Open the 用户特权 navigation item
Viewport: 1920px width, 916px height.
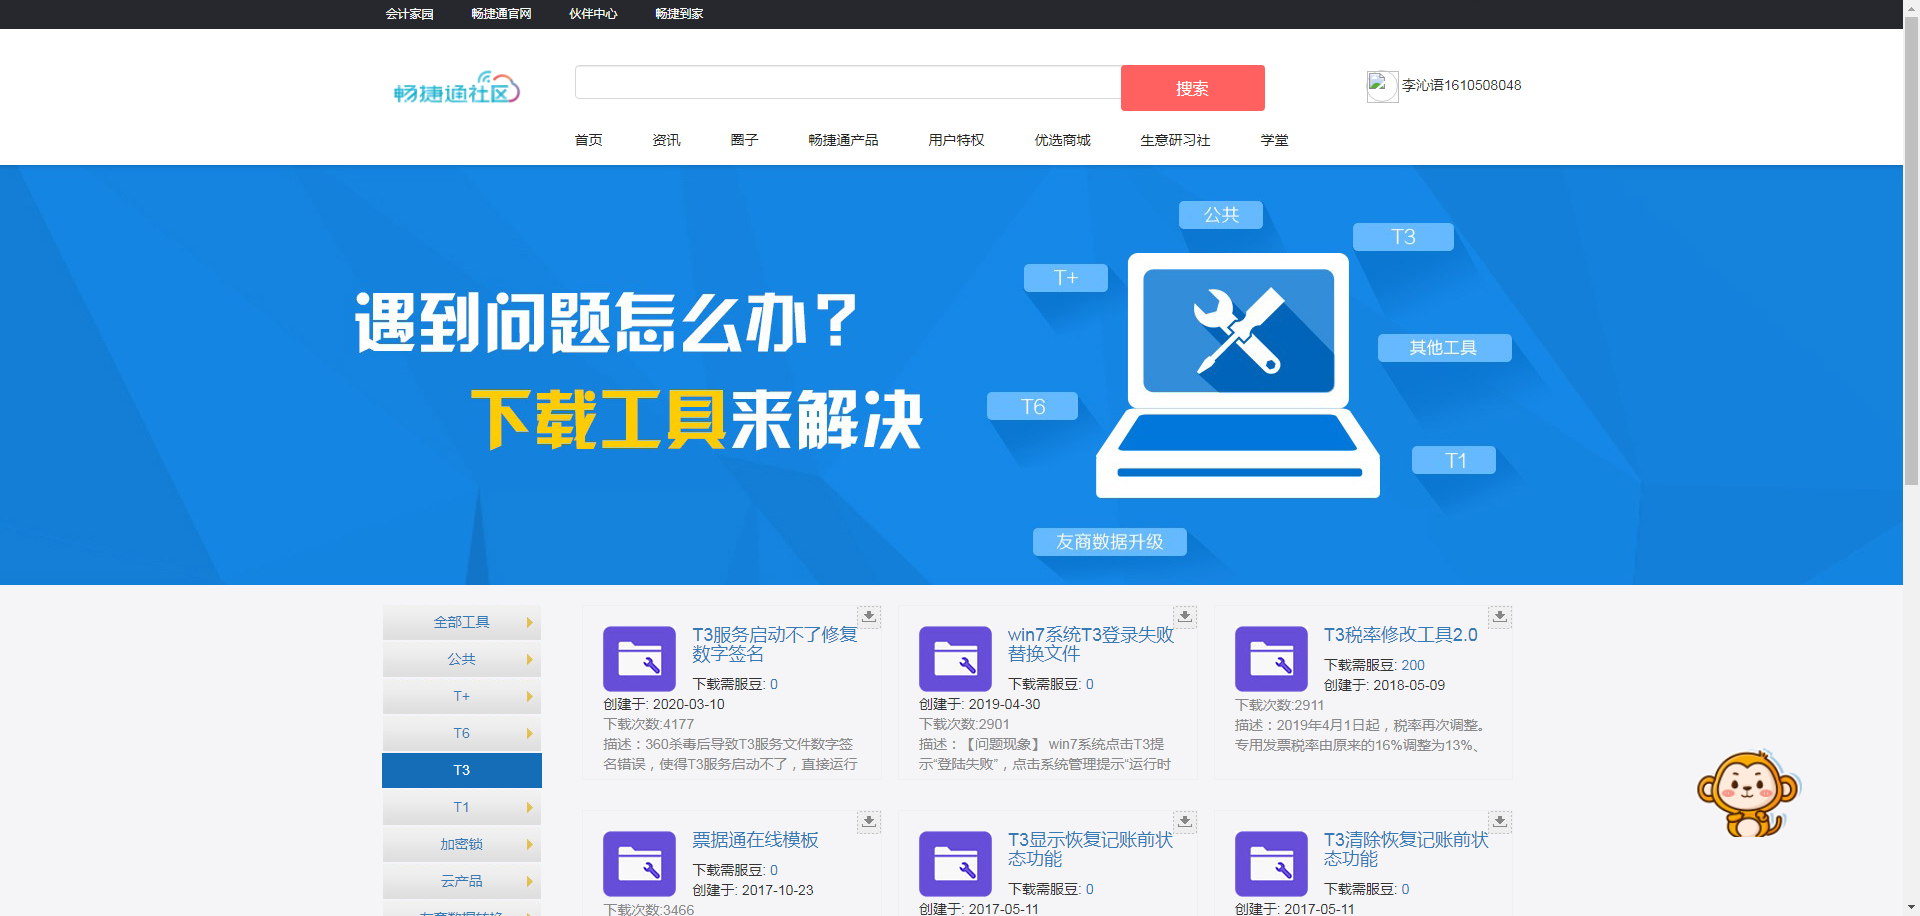click(956, 140)
